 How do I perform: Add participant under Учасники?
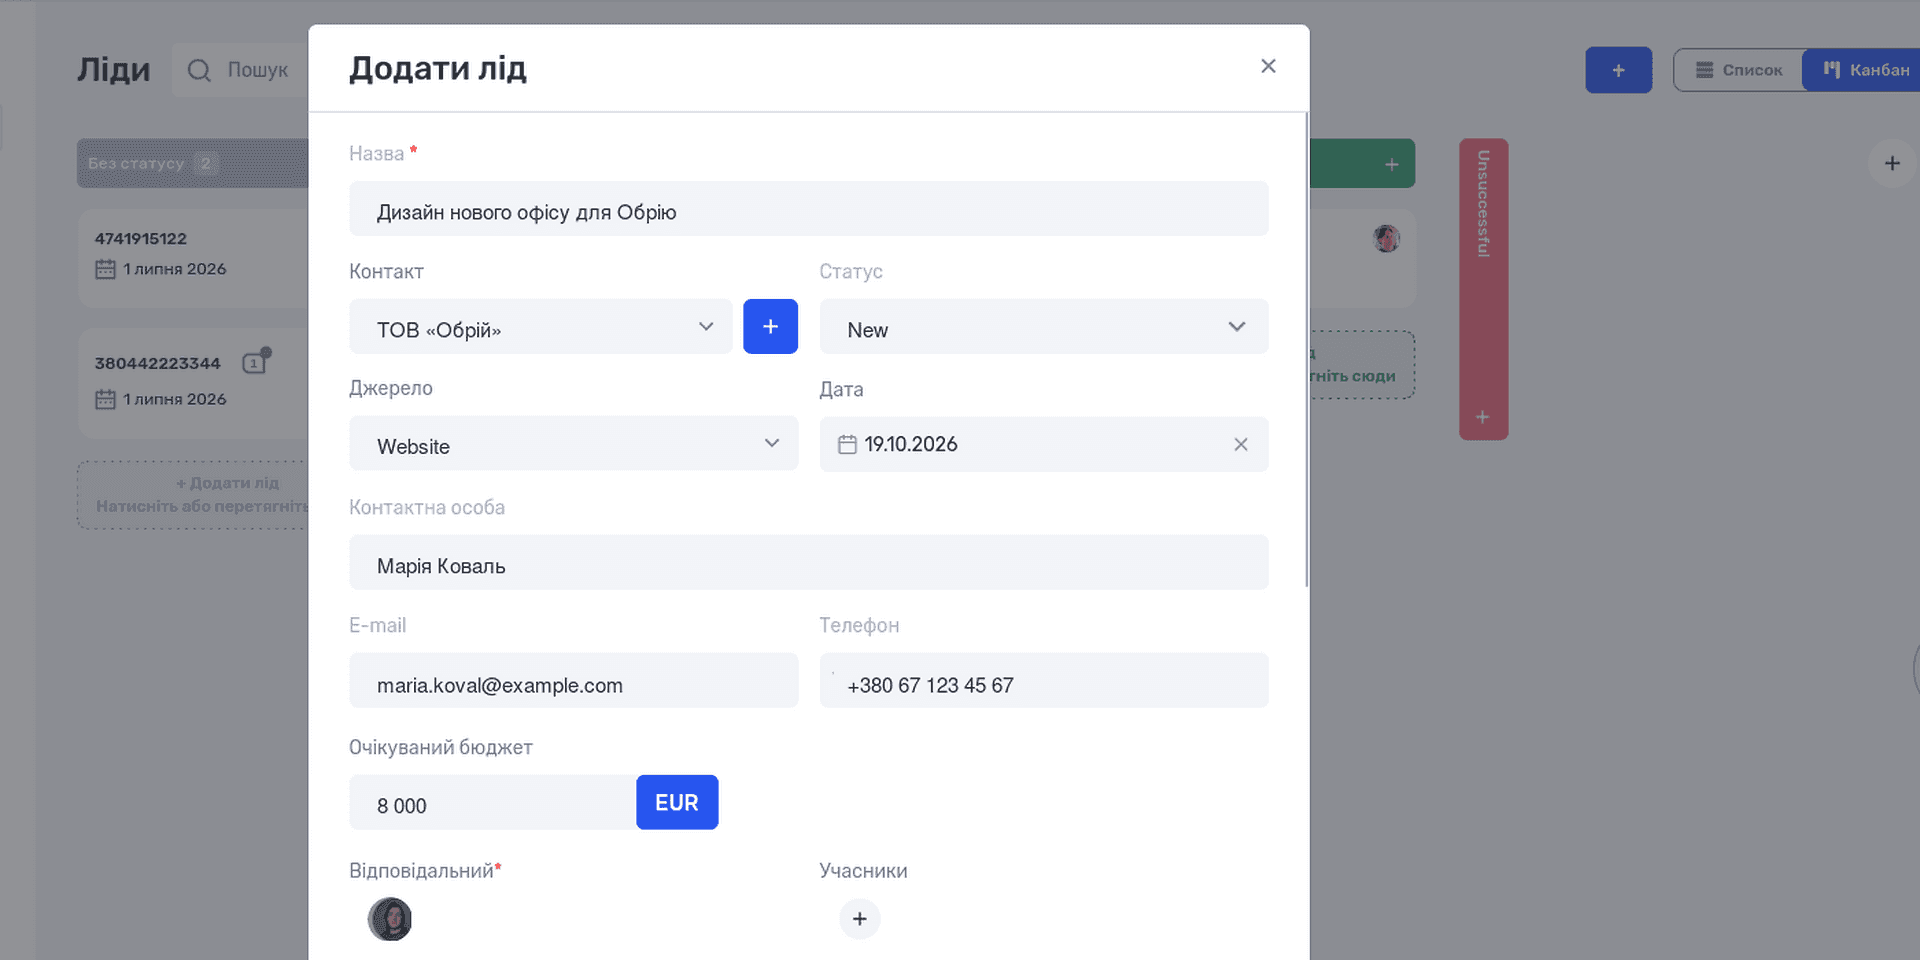859,919
